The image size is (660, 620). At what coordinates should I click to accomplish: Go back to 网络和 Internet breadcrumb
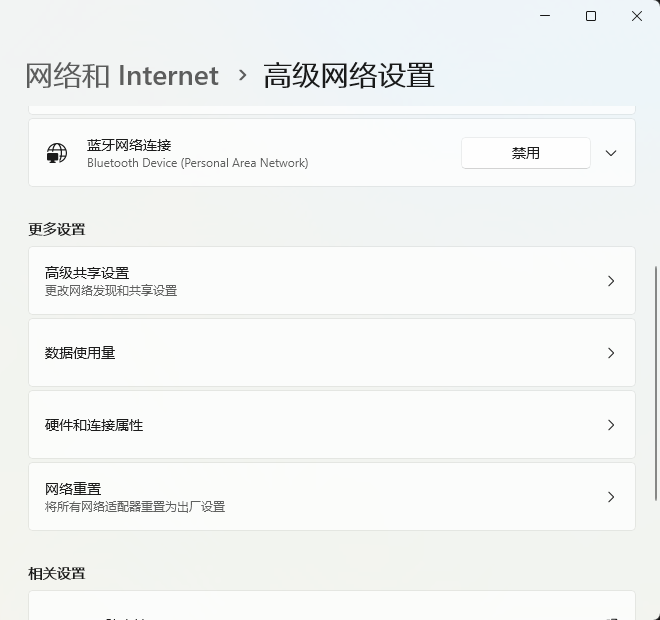click(122, 76)
